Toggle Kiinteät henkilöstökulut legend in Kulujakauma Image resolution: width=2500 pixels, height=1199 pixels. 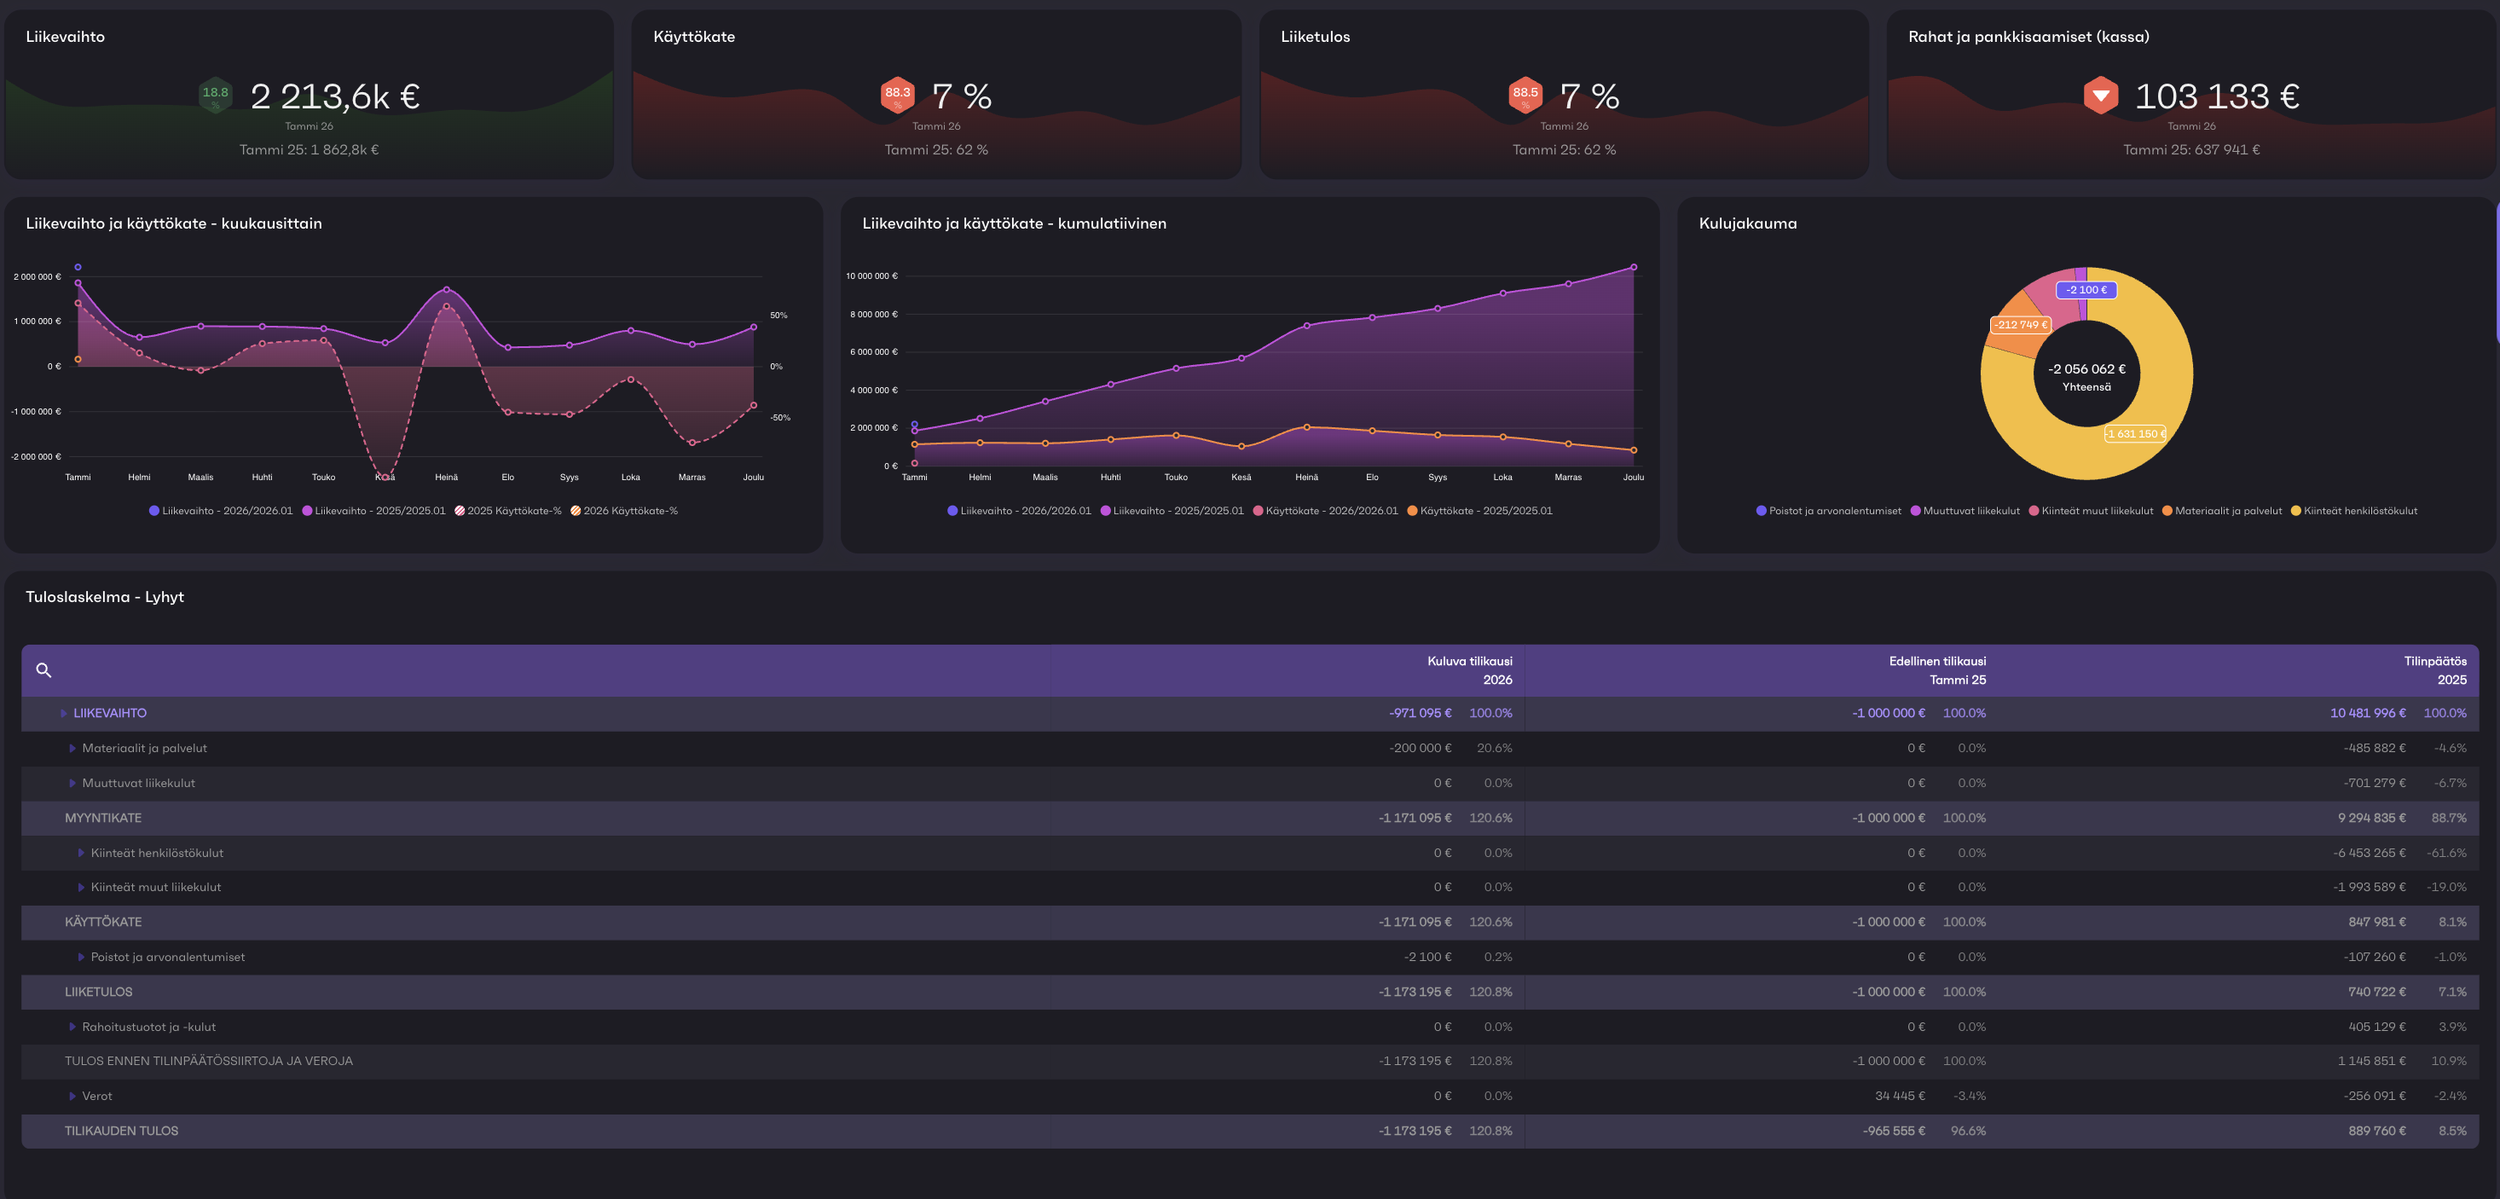pos(2359,511)
